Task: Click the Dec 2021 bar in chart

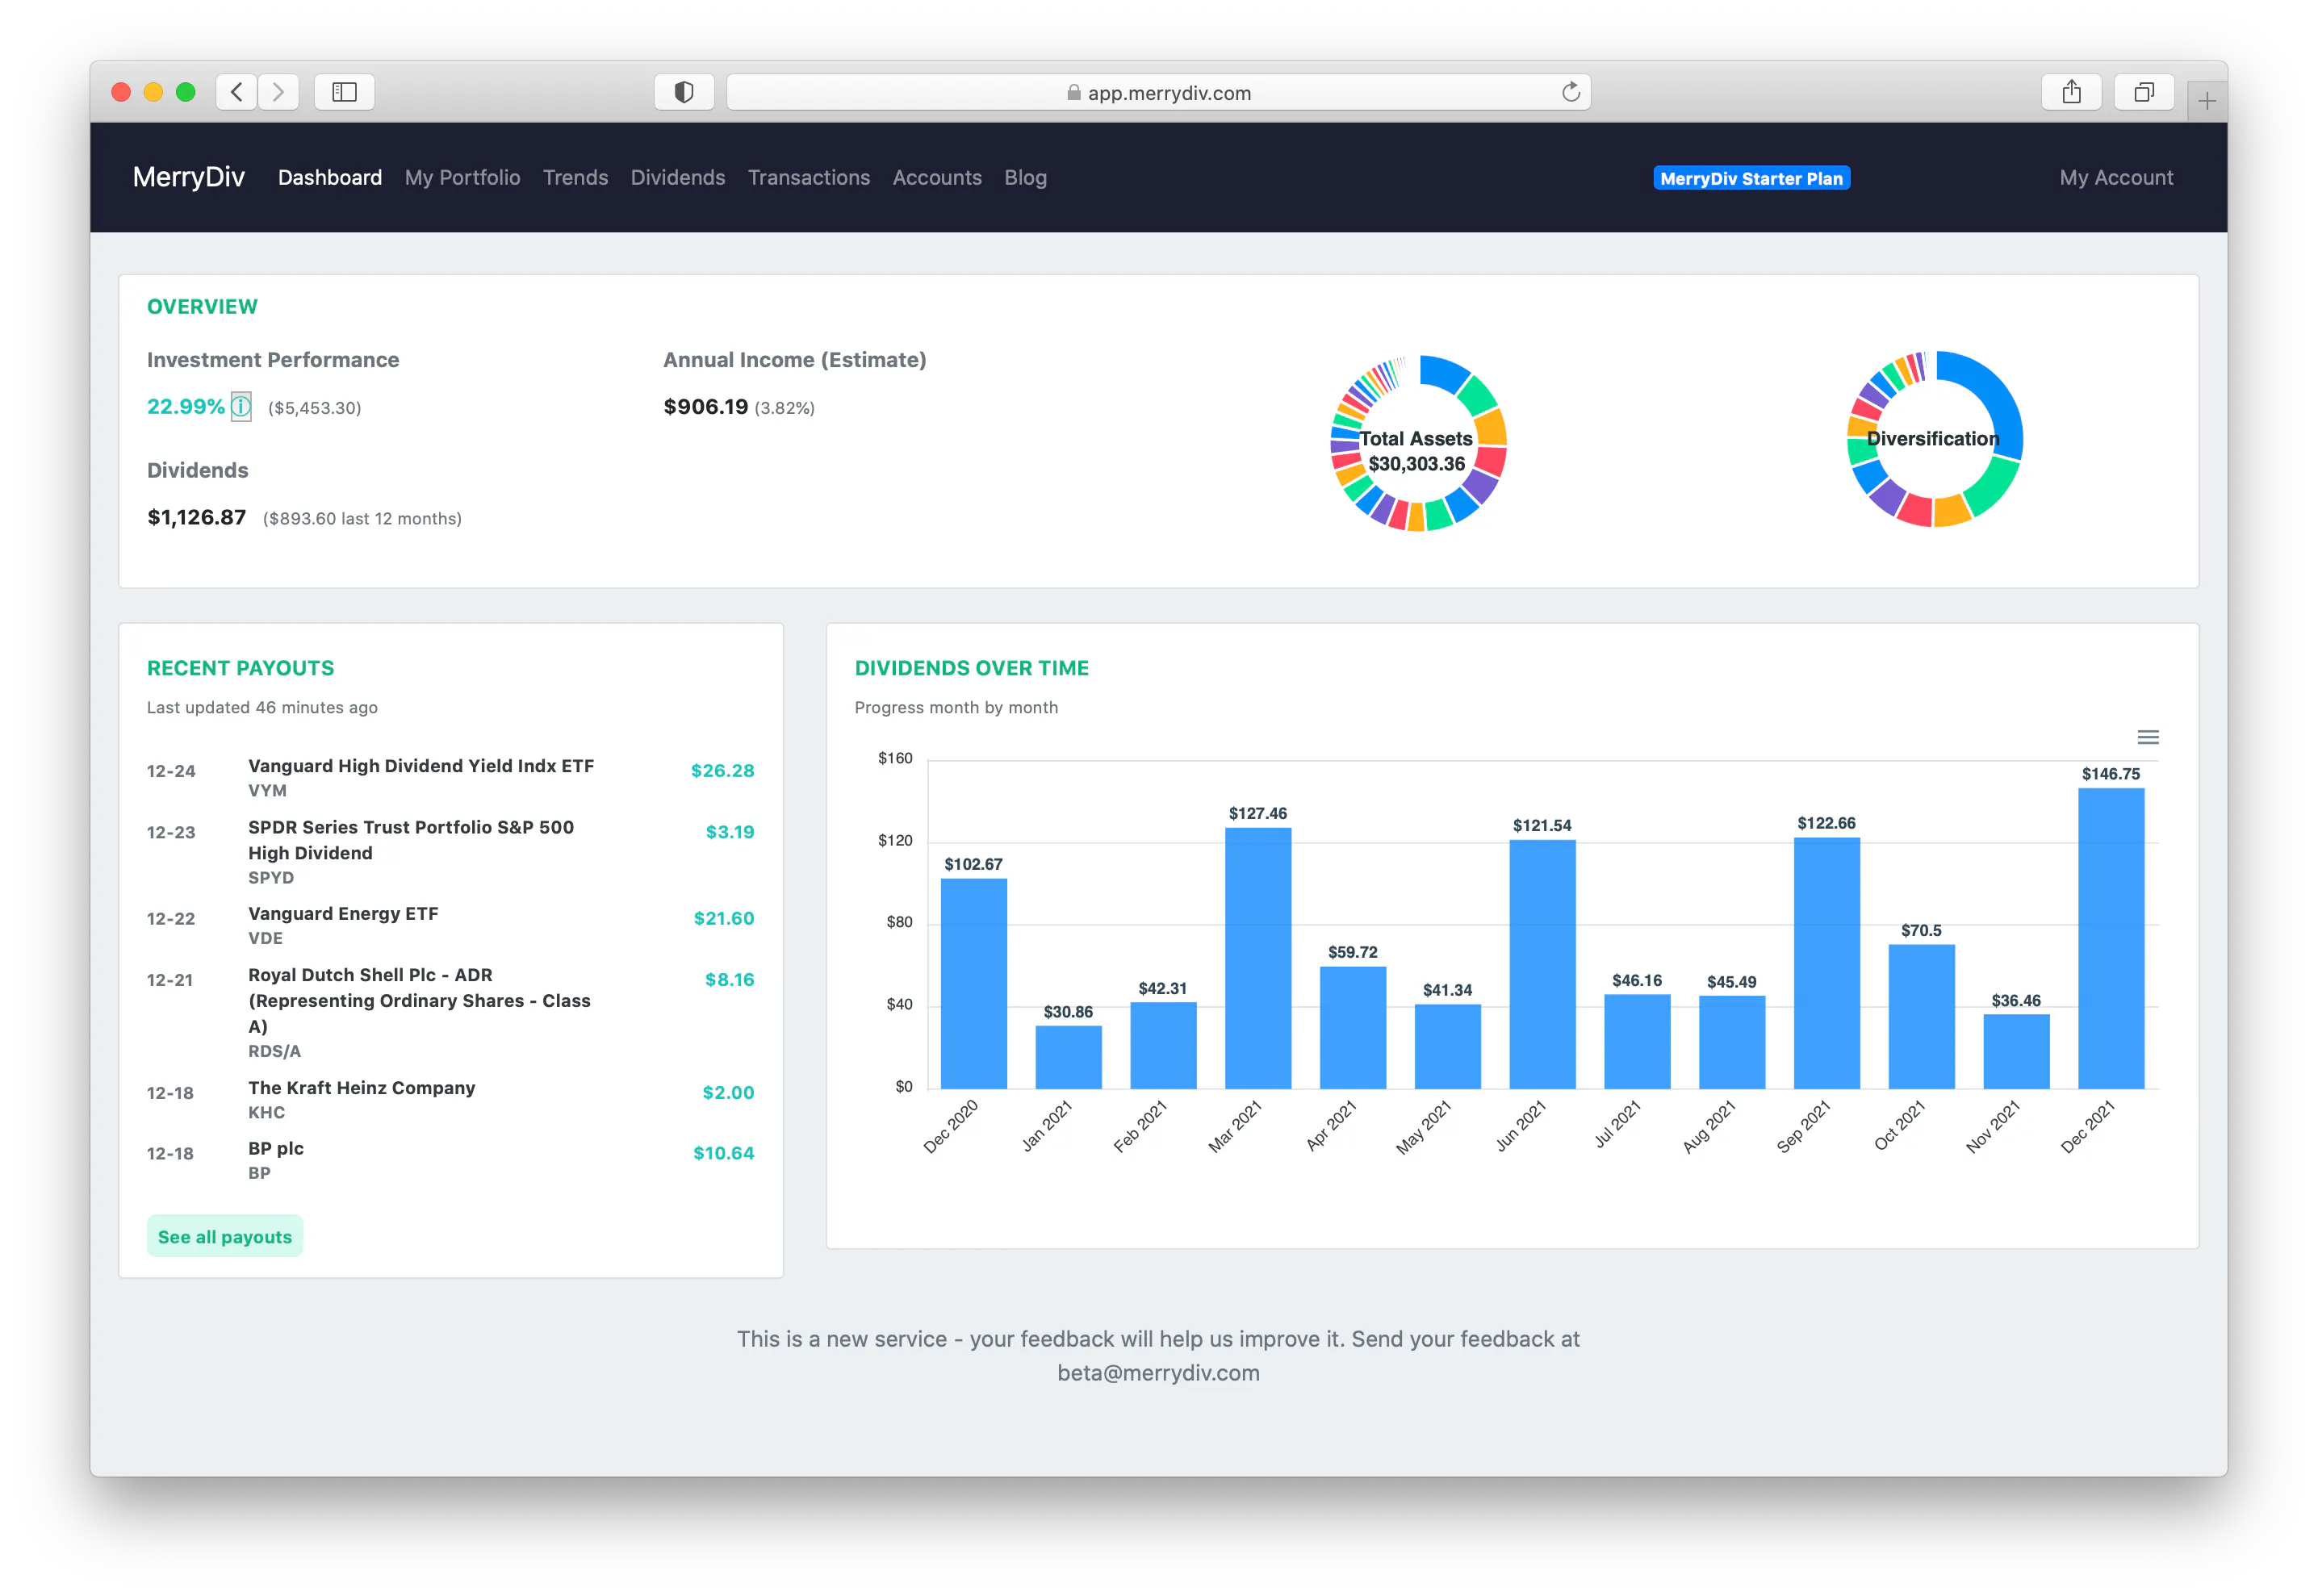Action: 2110,938
